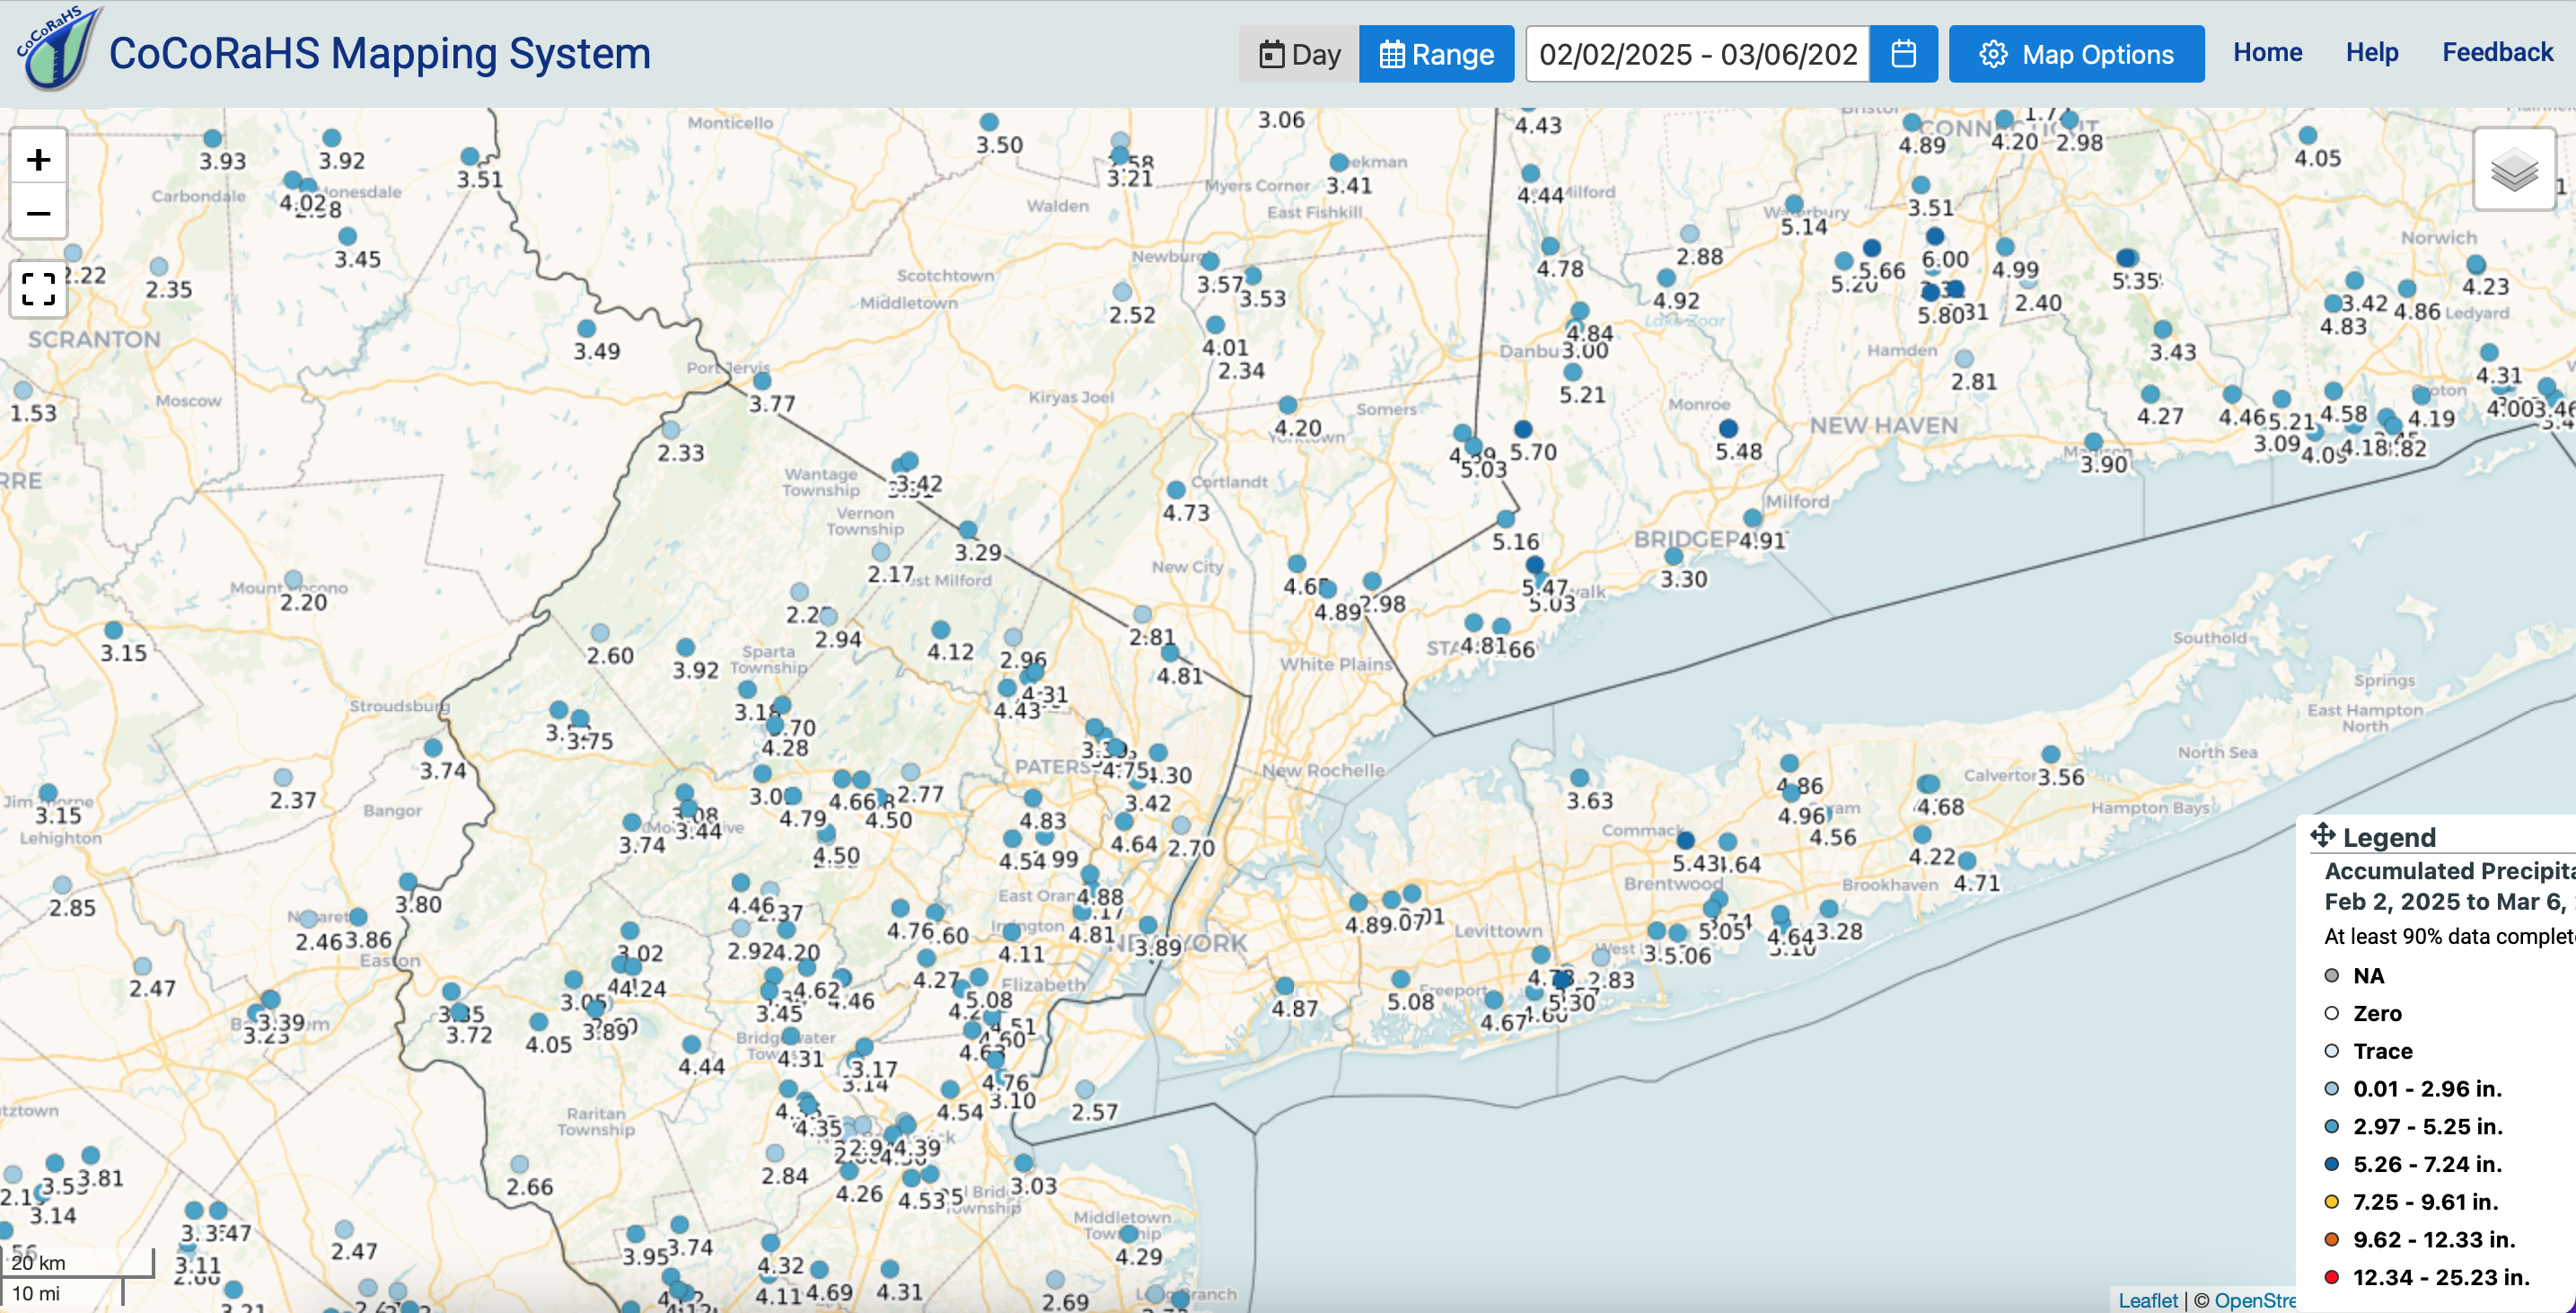Viewport: 2576px width, 1313px height.
Task: Click the date range input field
Action: (1697, 54)
